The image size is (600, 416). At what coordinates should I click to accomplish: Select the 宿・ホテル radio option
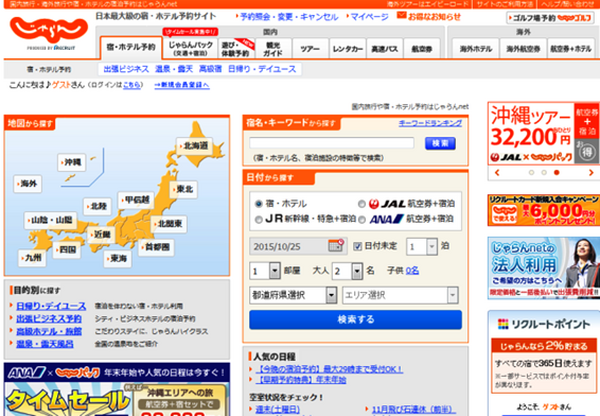tap(259, 204)
